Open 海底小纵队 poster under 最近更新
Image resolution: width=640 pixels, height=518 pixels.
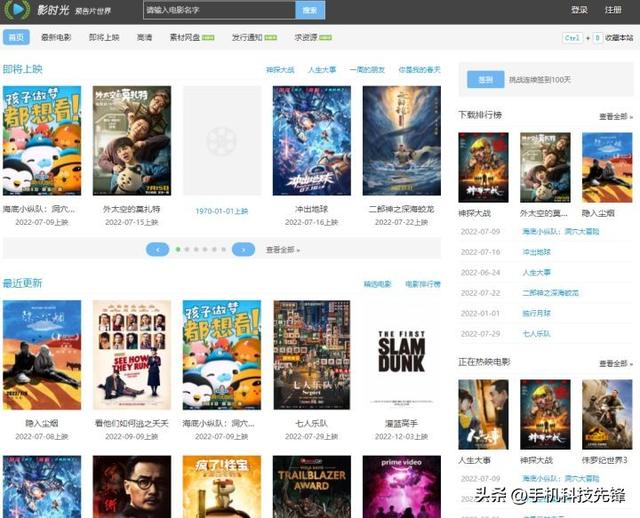[222, 355]
